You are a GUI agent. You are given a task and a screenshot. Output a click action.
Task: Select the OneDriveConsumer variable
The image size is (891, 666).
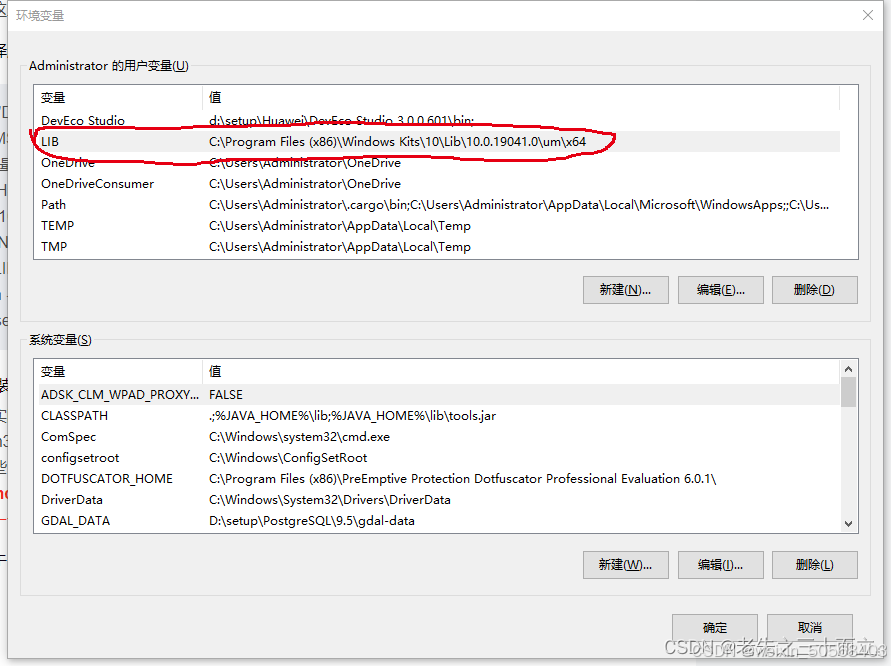pos(120,183)
